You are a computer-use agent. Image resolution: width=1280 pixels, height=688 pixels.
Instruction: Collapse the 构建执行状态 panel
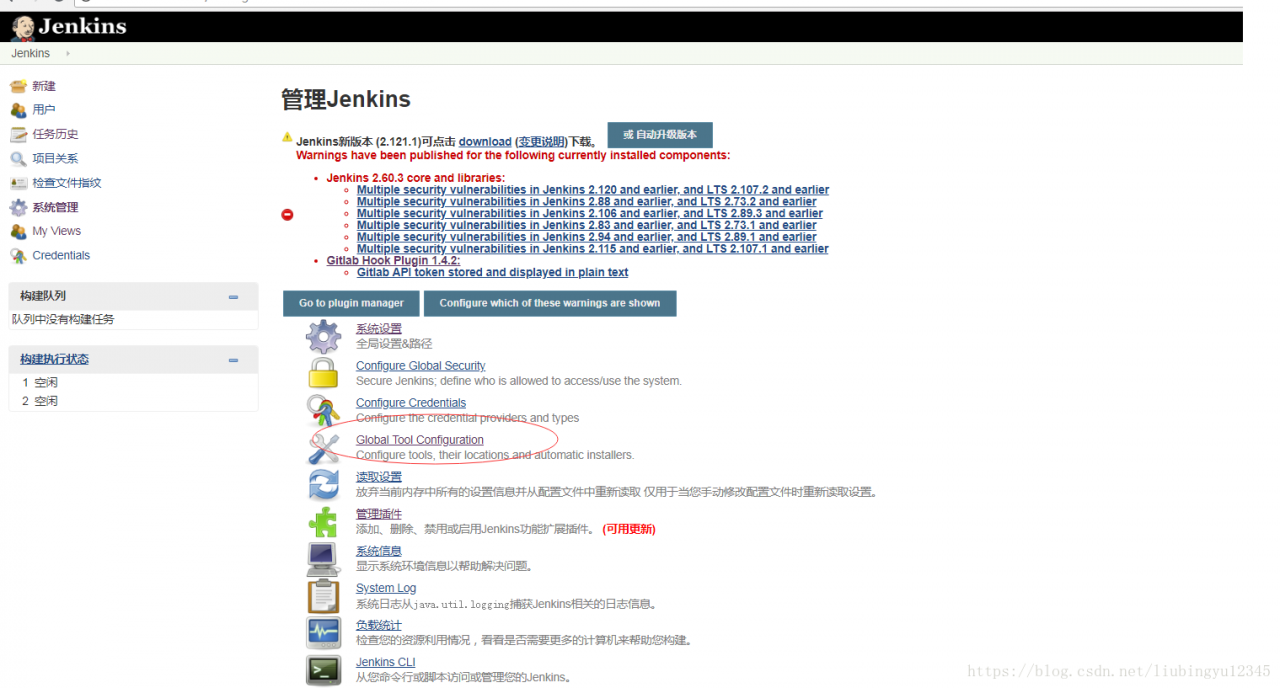233,360
